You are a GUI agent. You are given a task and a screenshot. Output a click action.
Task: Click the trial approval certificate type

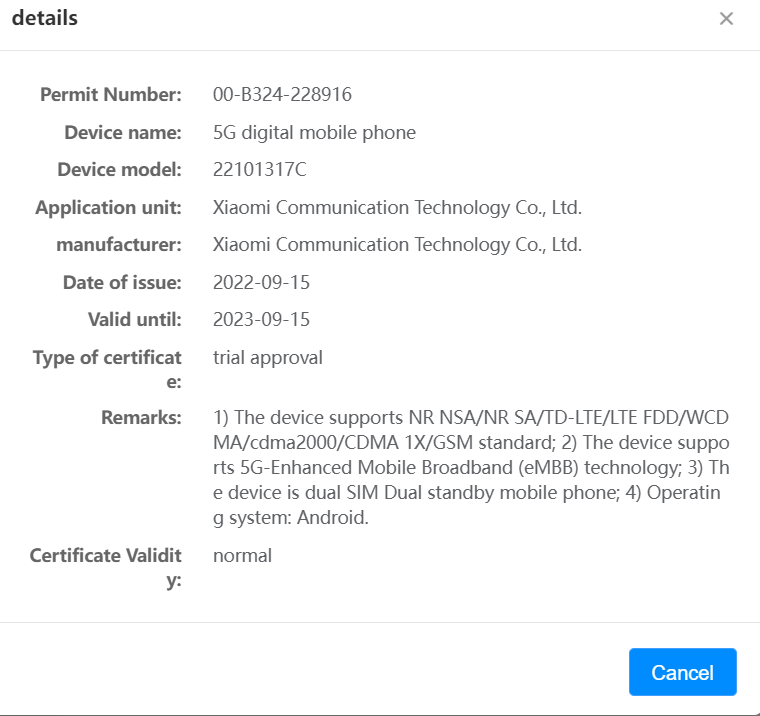pos(268,358)
